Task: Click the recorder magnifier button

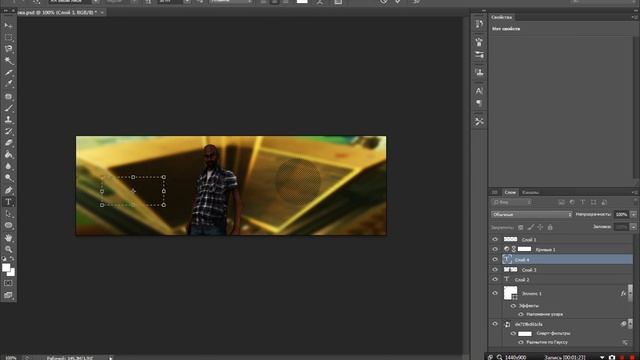Action: (499, 357)
